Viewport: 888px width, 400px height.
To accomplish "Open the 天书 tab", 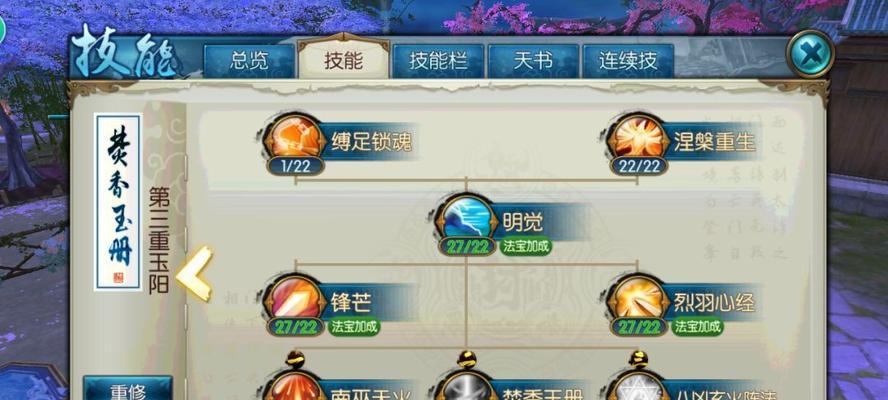I will (x=533, y=61).
